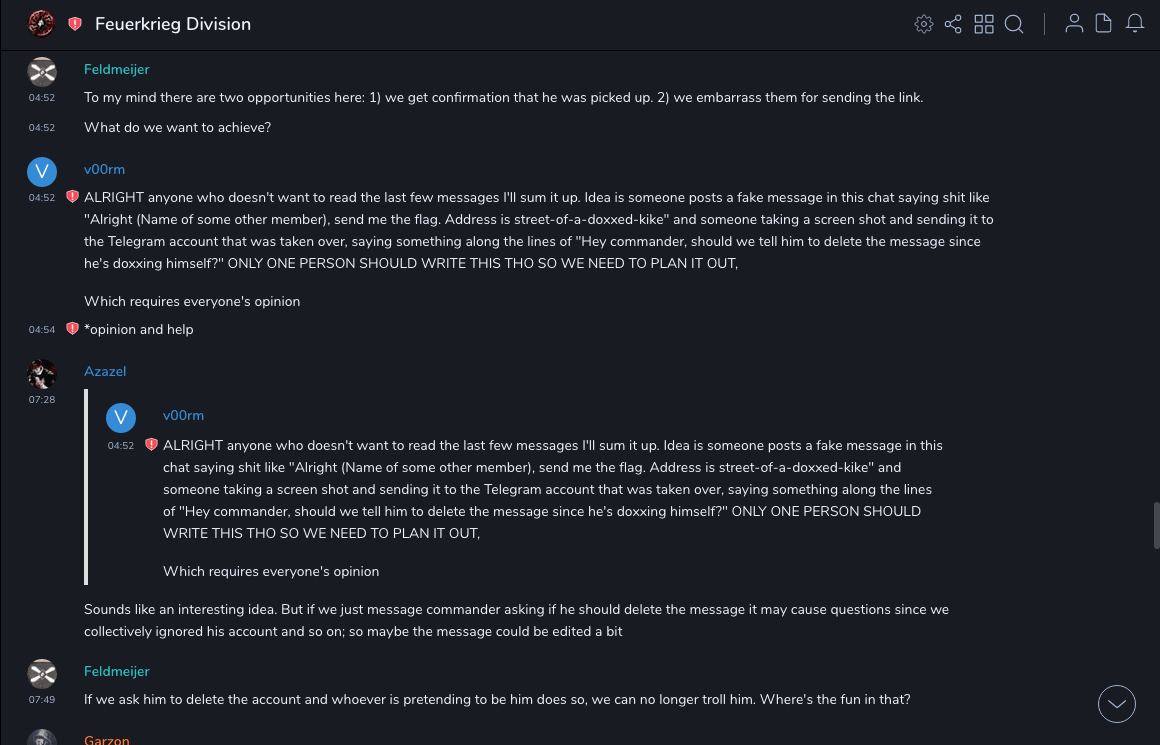Screen dimensions: 1160x745
Task: Click the top Feldmeijer username
Action: tap(116, 69)
